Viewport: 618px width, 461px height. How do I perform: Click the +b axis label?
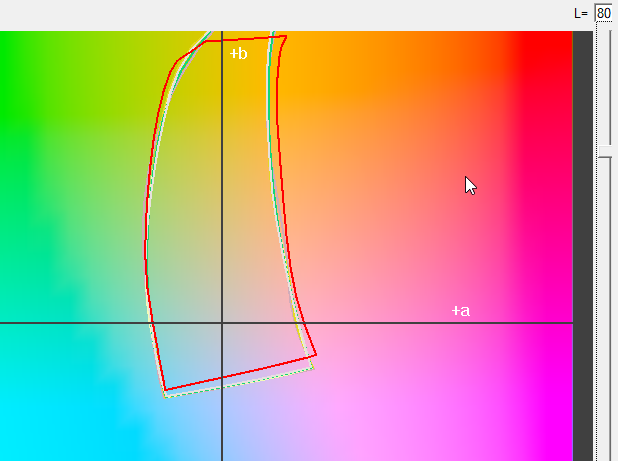(x=238, y=53)
